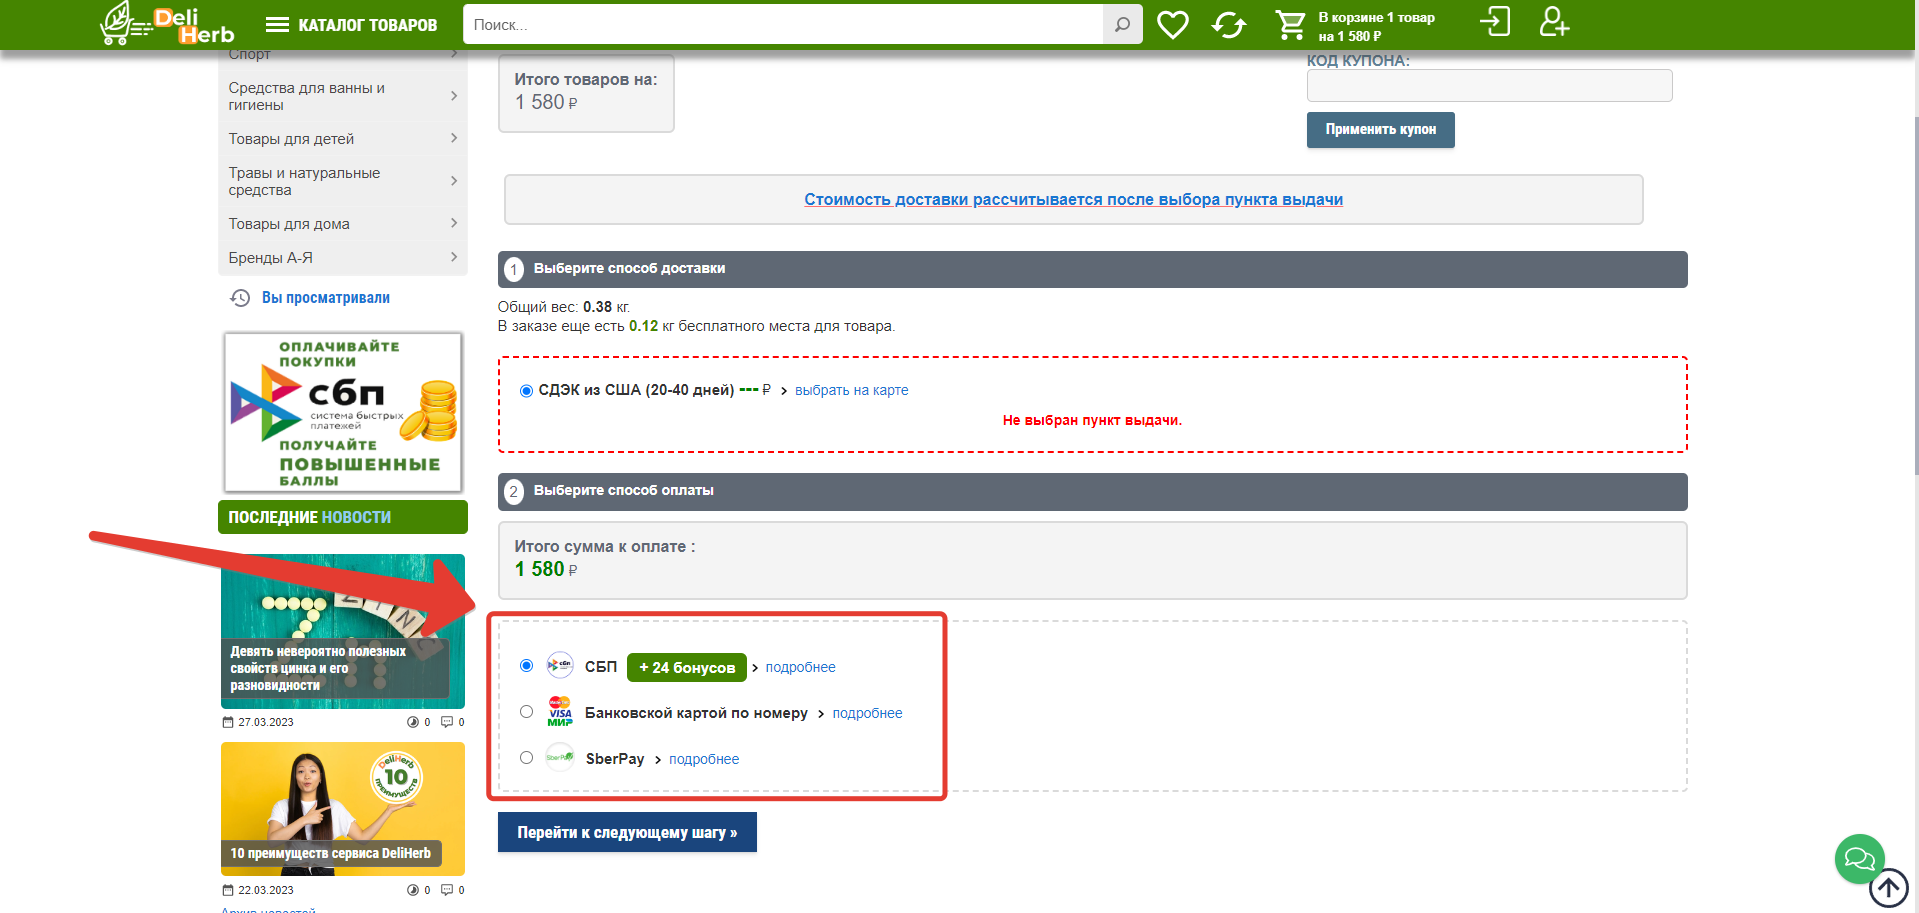This screenshot has width=1919, height=913.
Task: Click the 'Итого сумма к оплате' label
Action: 604,547
